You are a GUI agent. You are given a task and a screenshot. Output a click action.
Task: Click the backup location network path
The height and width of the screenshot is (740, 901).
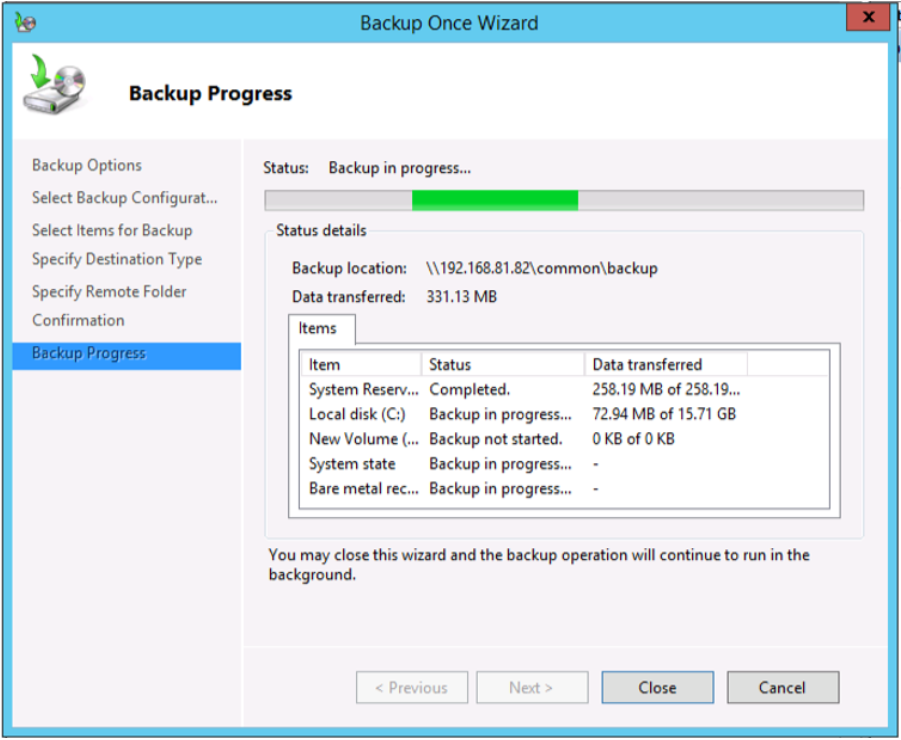(x=543, y=269)
